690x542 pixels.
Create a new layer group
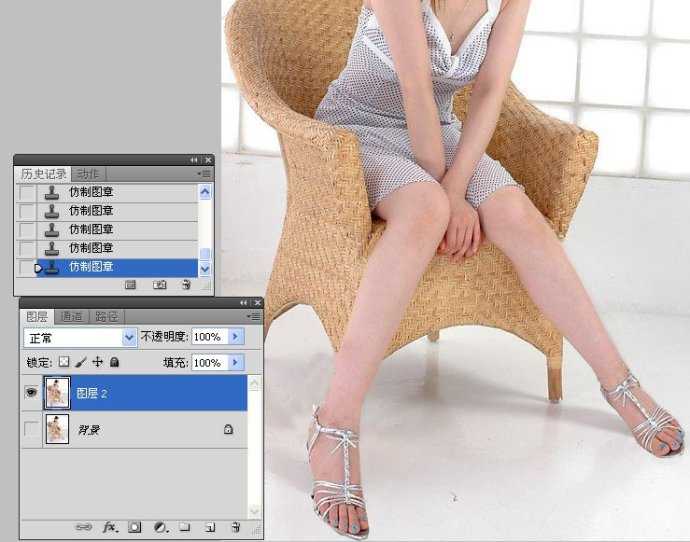click(185, 527)
